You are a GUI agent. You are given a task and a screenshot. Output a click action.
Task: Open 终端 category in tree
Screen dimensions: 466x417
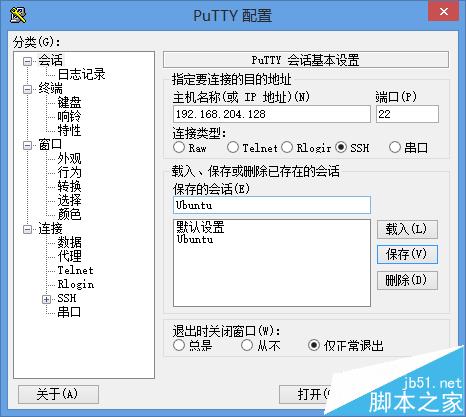click(50, 89)
